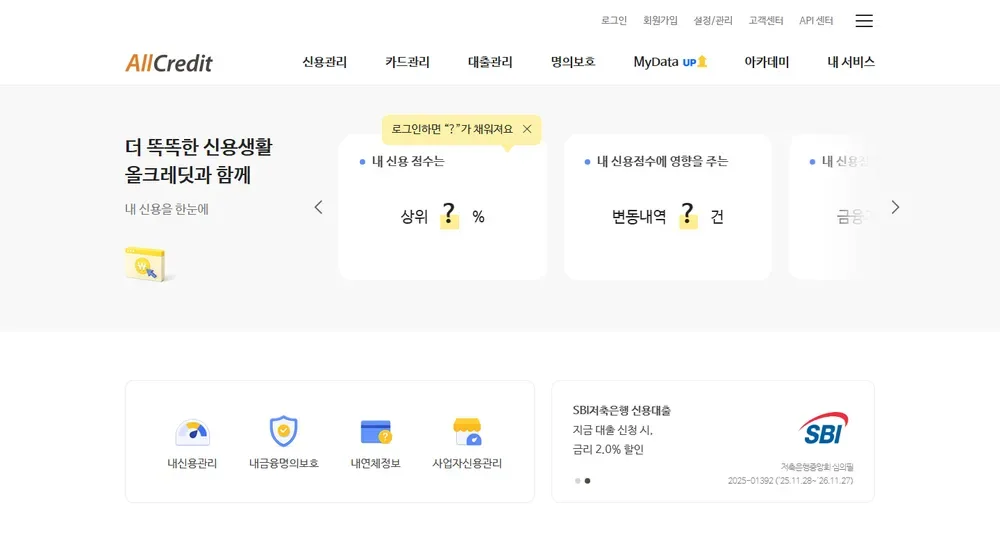This screenshot has height=542, width=1000.
Task: Click question mark in 상위 % card
Action: point(449,215)
